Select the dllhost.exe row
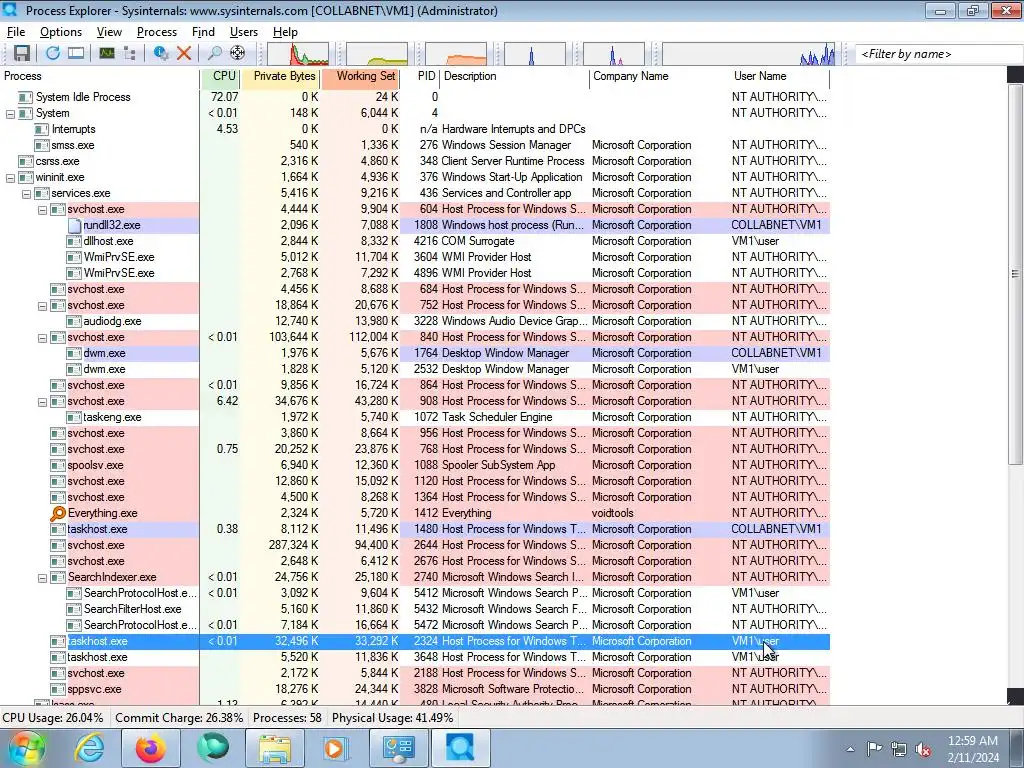Viewport: 1024px width, 768px height. [x=415, y=242]
